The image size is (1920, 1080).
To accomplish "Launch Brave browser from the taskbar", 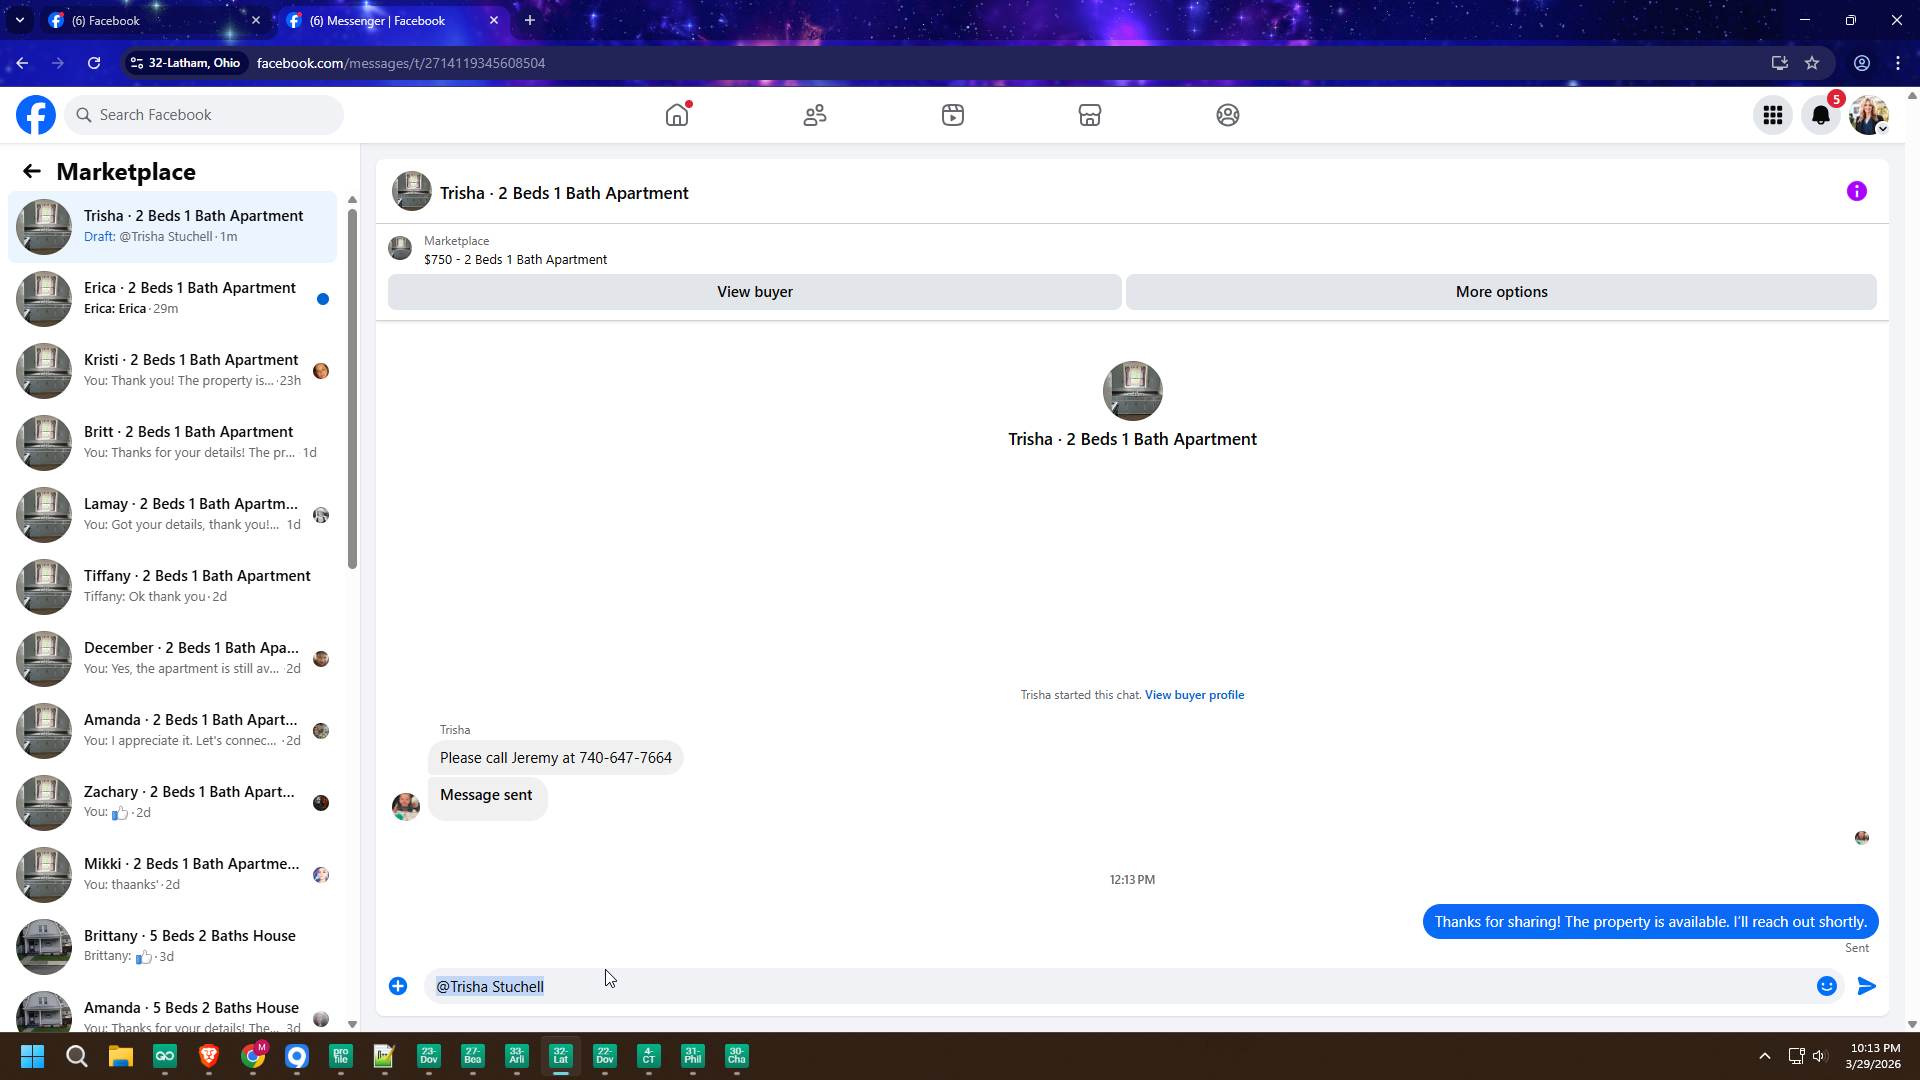I will 209,1056.
